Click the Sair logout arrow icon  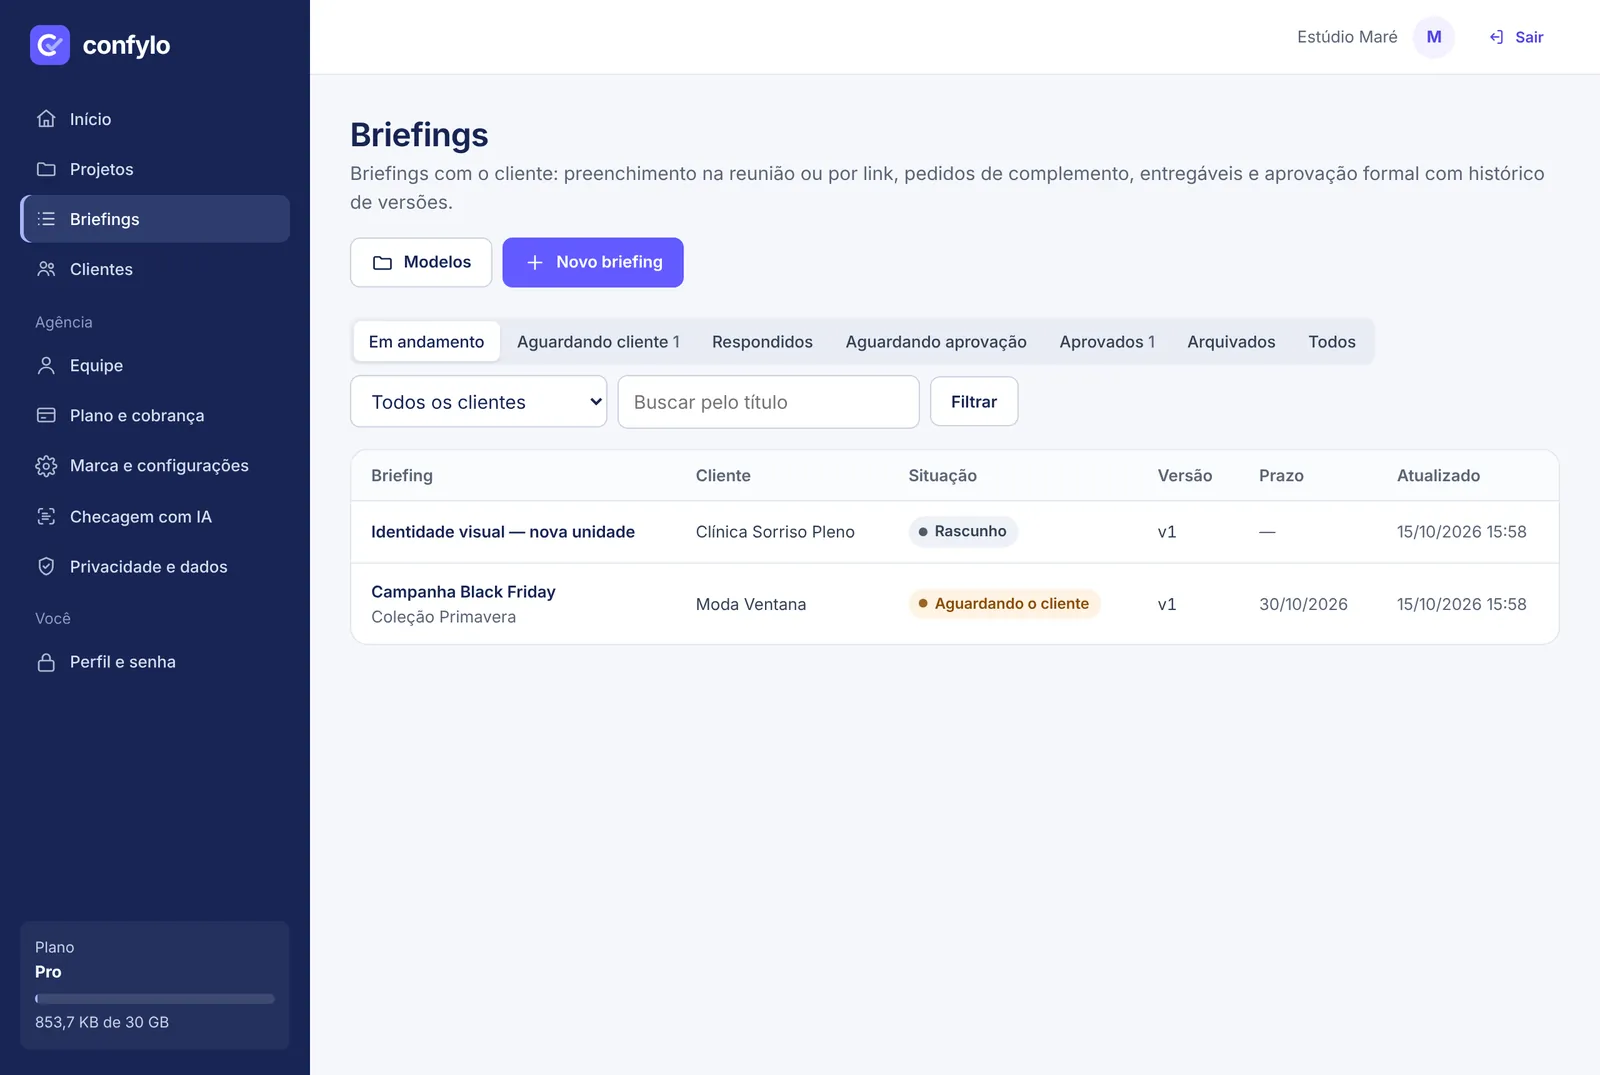1496,37
